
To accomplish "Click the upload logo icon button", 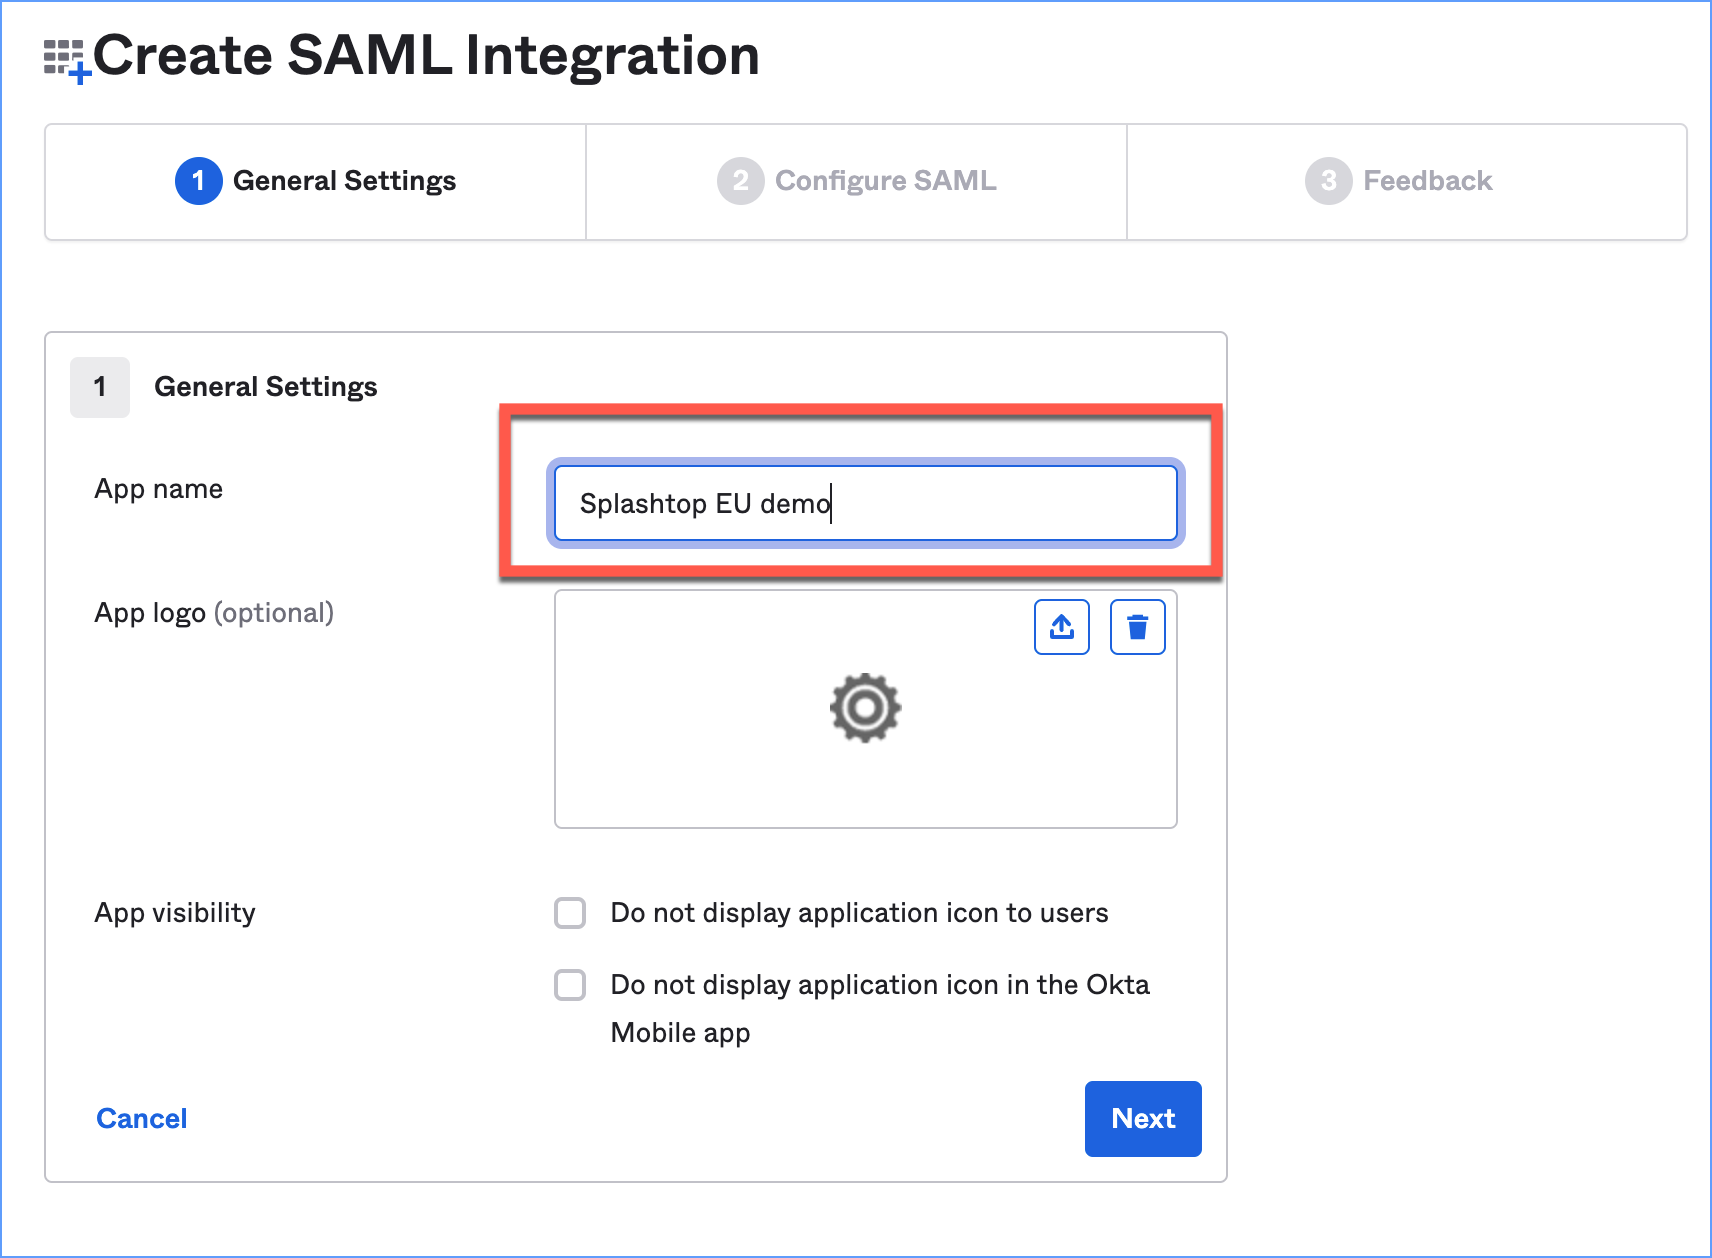I will [1061, 627].
